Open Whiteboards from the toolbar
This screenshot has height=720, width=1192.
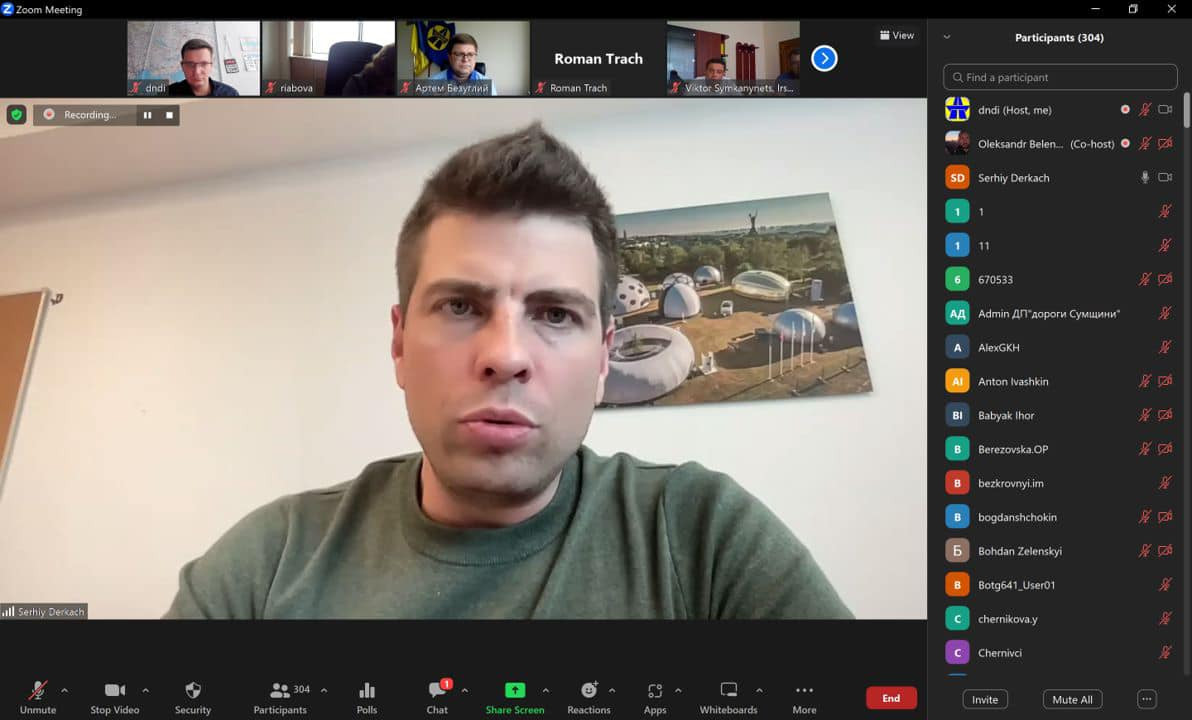click(x=728, y=691)
